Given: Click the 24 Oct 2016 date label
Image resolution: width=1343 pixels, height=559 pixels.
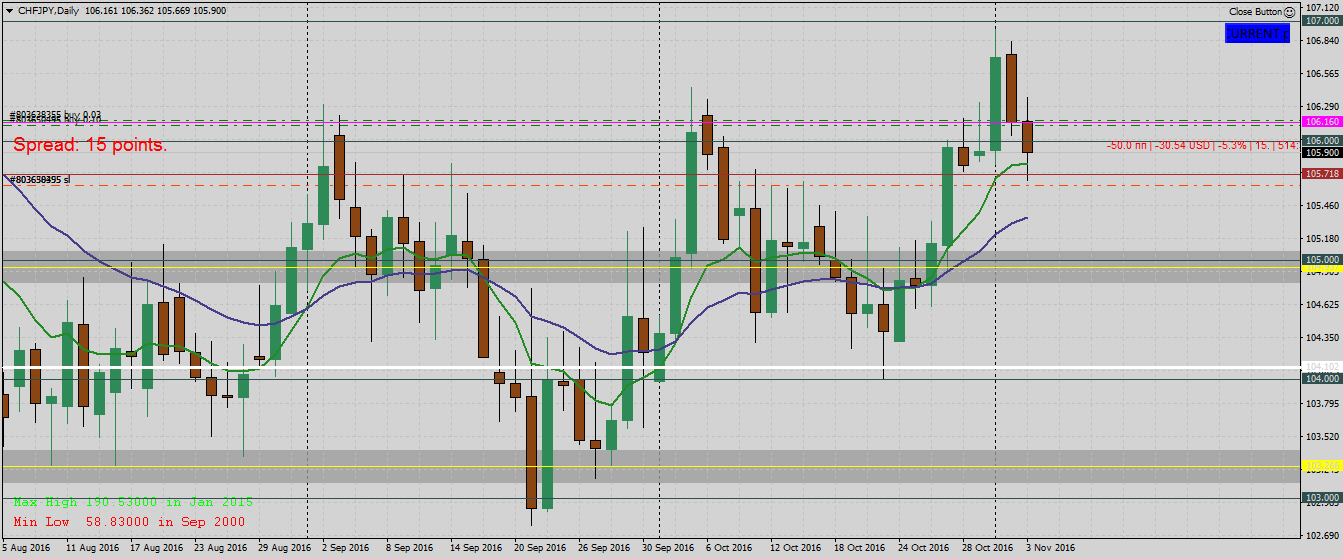Looking at the screenshot, I should (x=924, y=548).
